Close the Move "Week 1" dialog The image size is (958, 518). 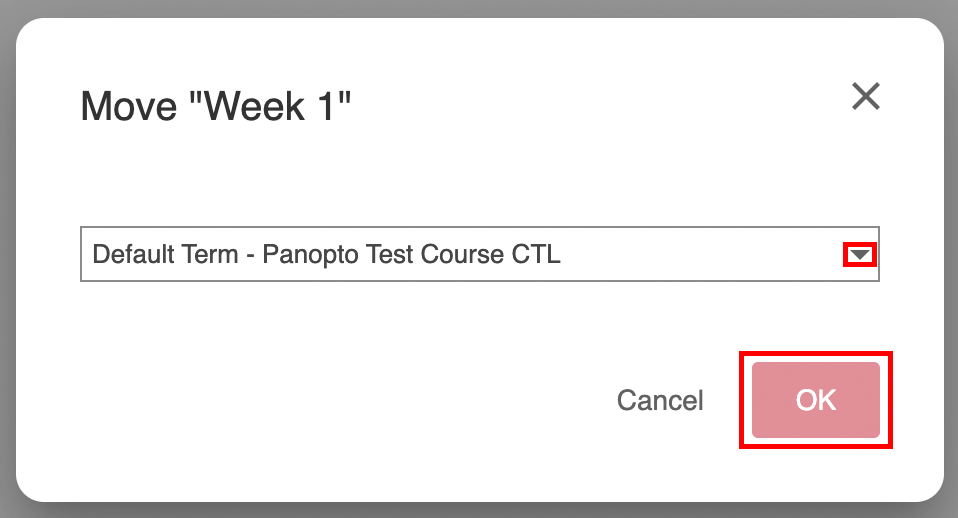[x=865, y=97]
